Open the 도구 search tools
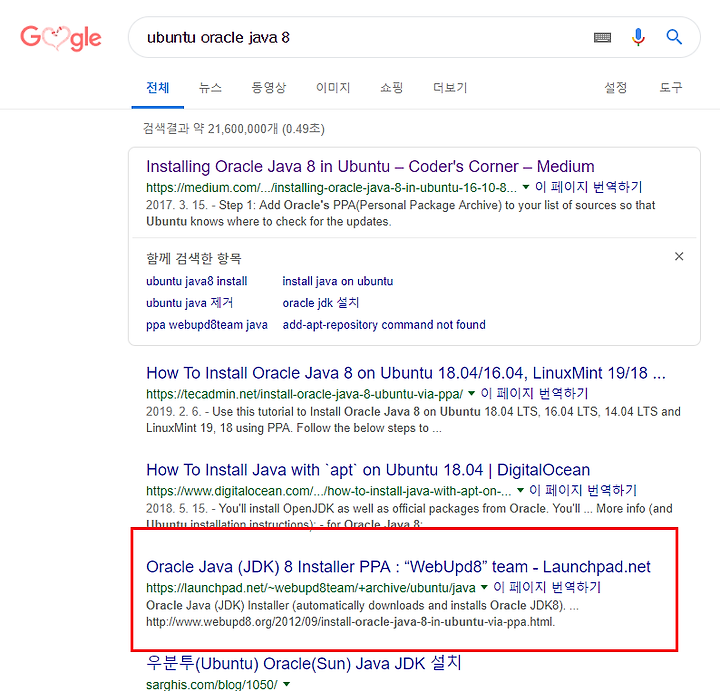 point(671,87)
